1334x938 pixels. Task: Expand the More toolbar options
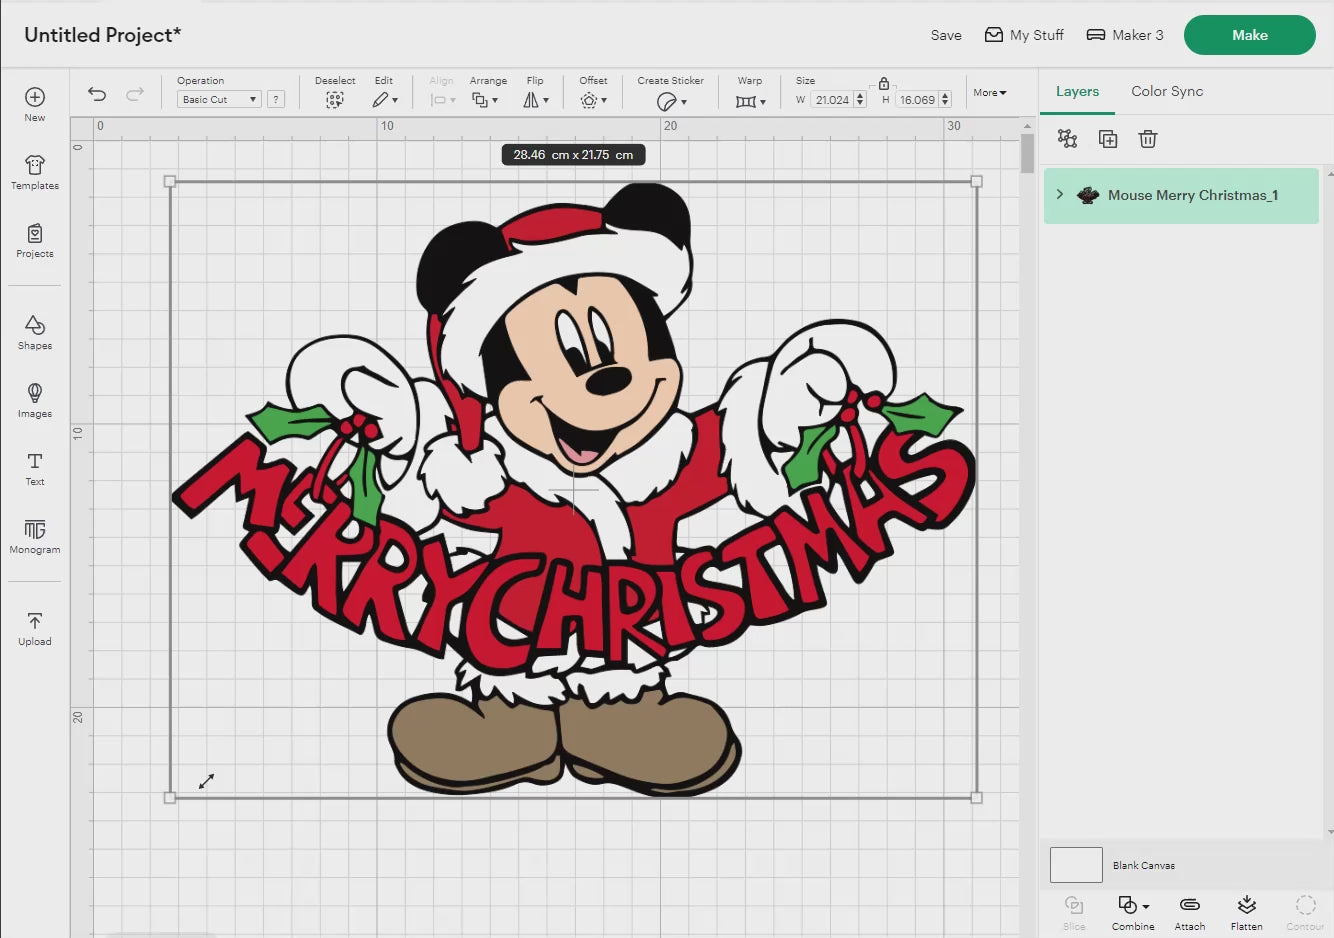[x=990, y=93]
